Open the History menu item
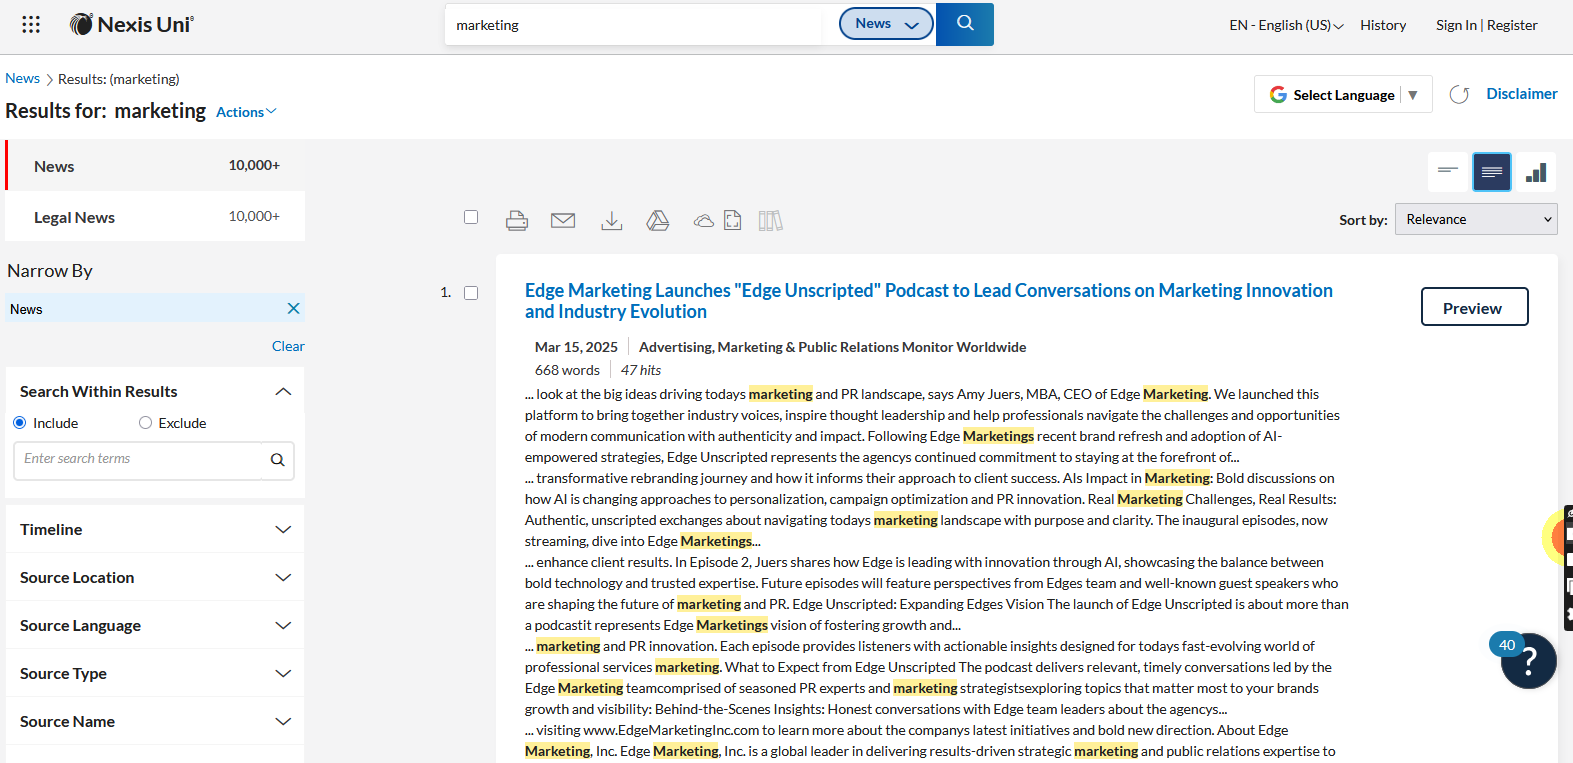 [x=1383, y=25]
